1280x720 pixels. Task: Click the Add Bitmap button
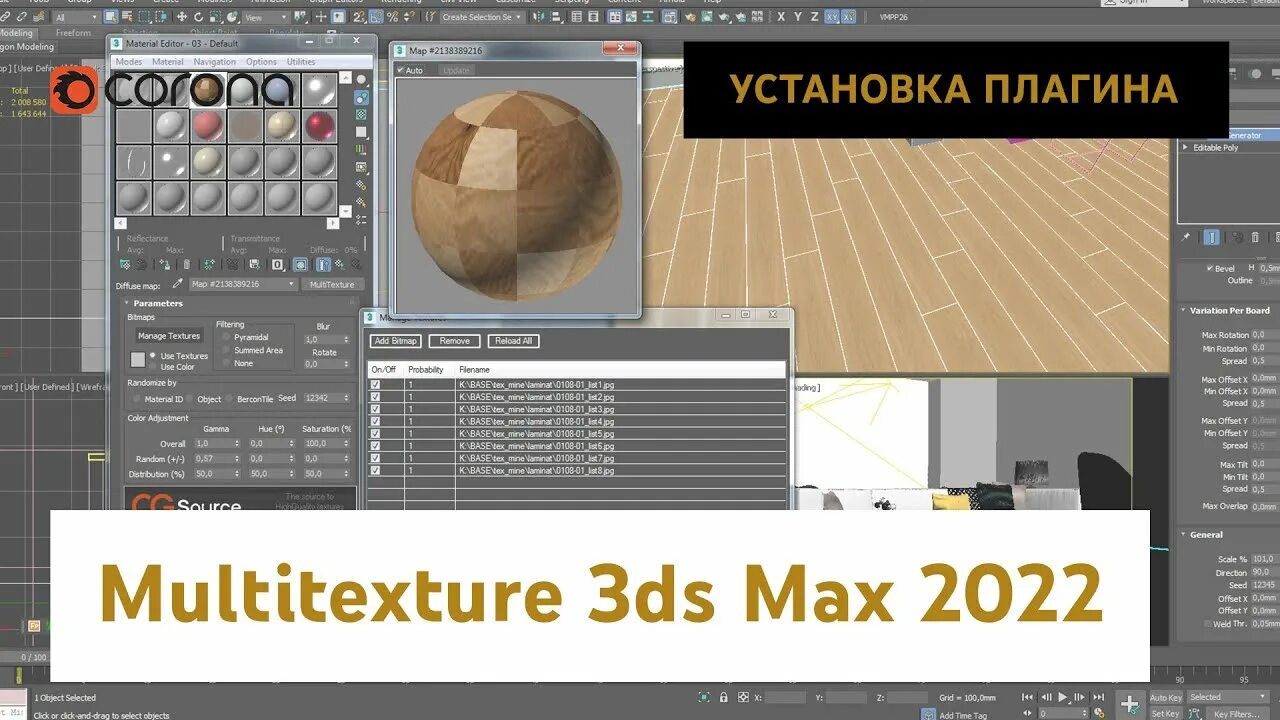click(397, 341)
